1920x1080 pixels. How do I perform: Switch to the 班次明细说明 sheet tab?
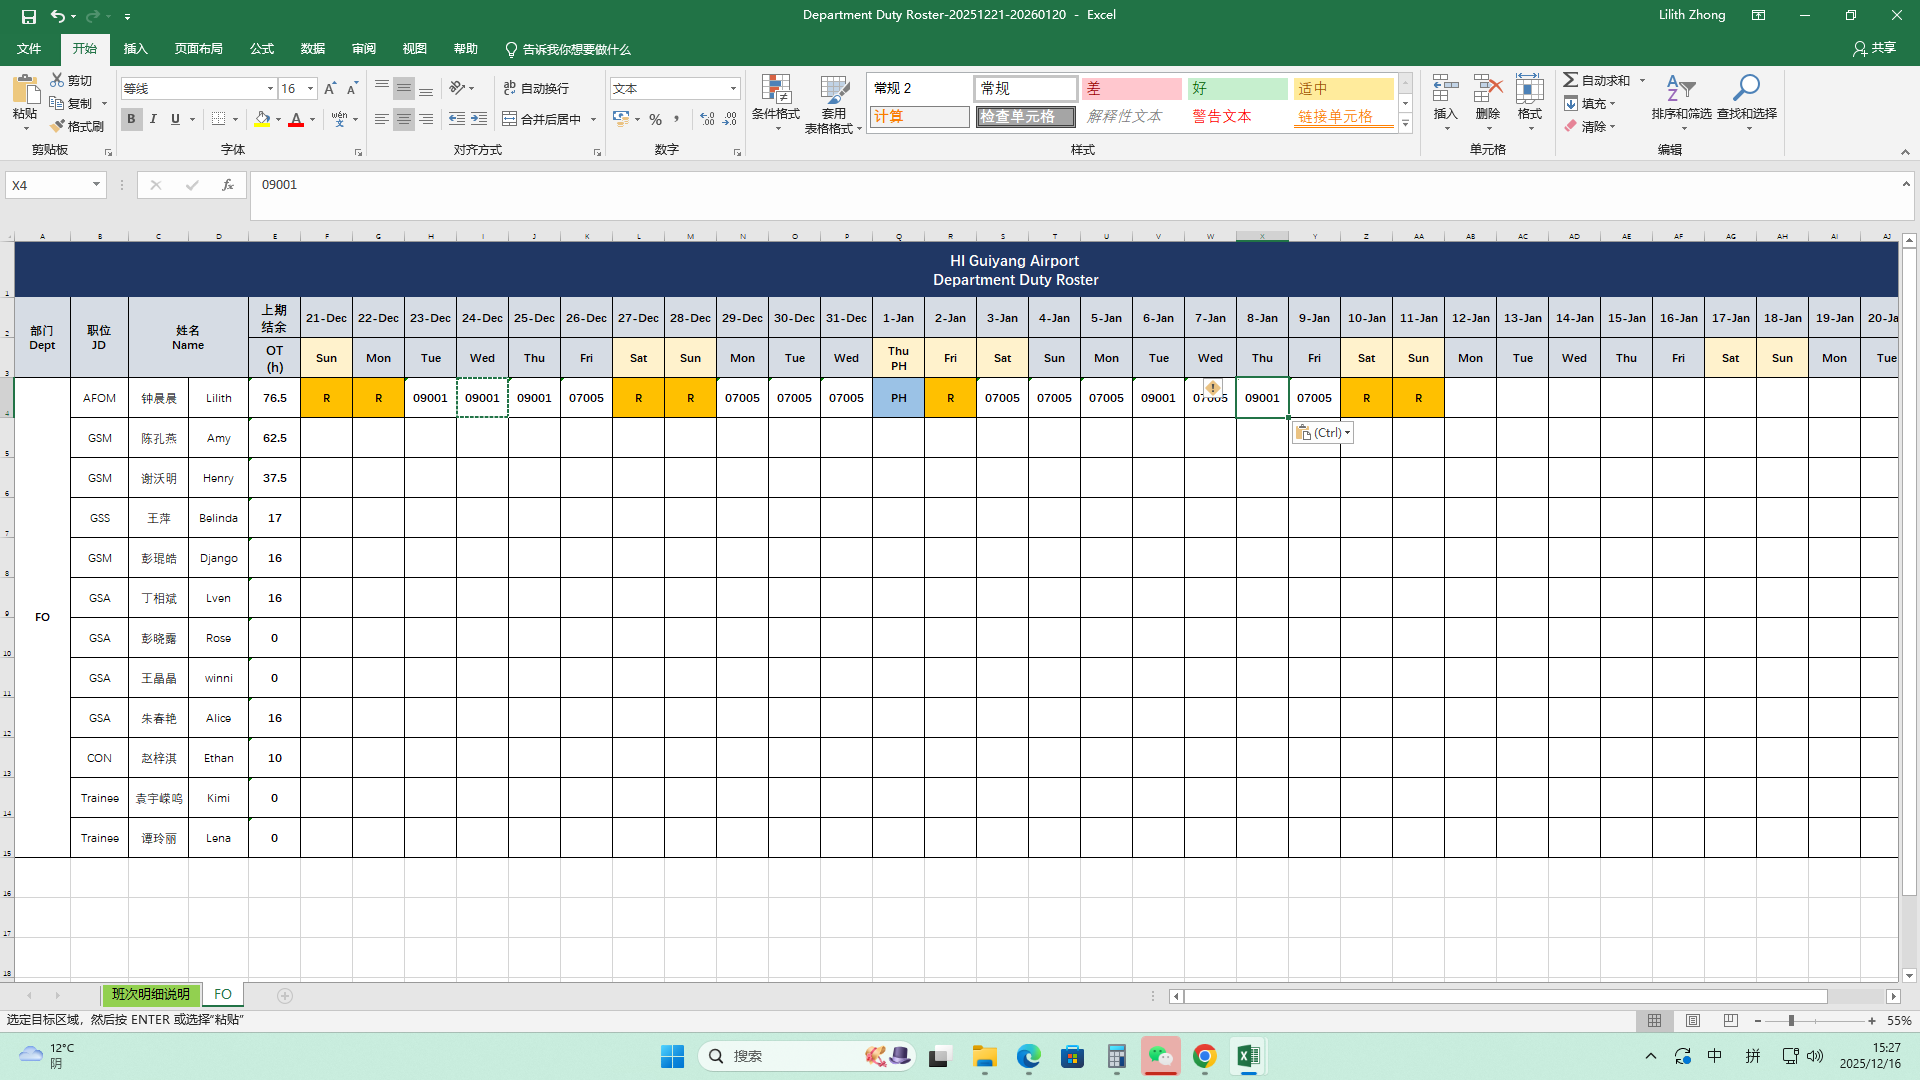click(150, 994)
